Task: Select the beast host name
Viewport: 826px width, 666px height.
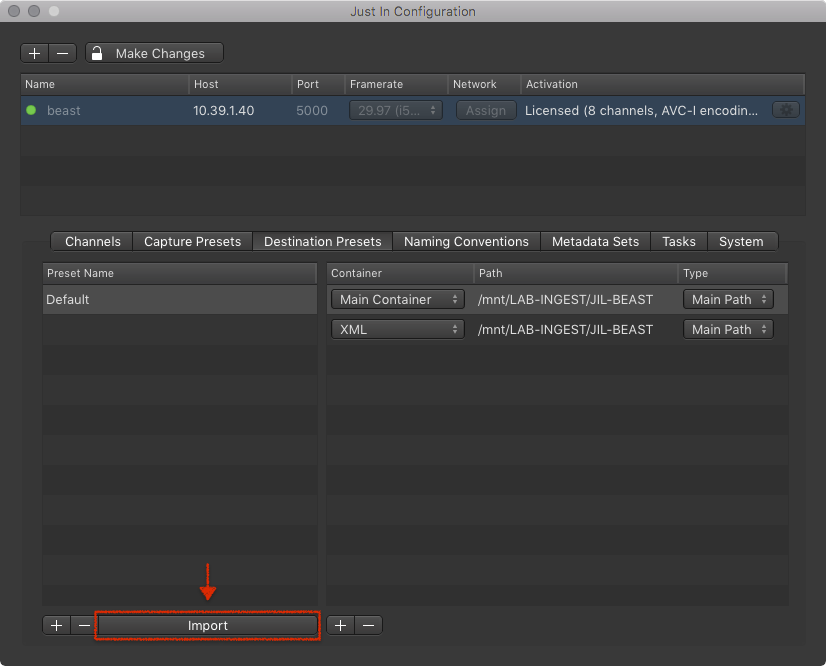Action: tap(64, 111)
